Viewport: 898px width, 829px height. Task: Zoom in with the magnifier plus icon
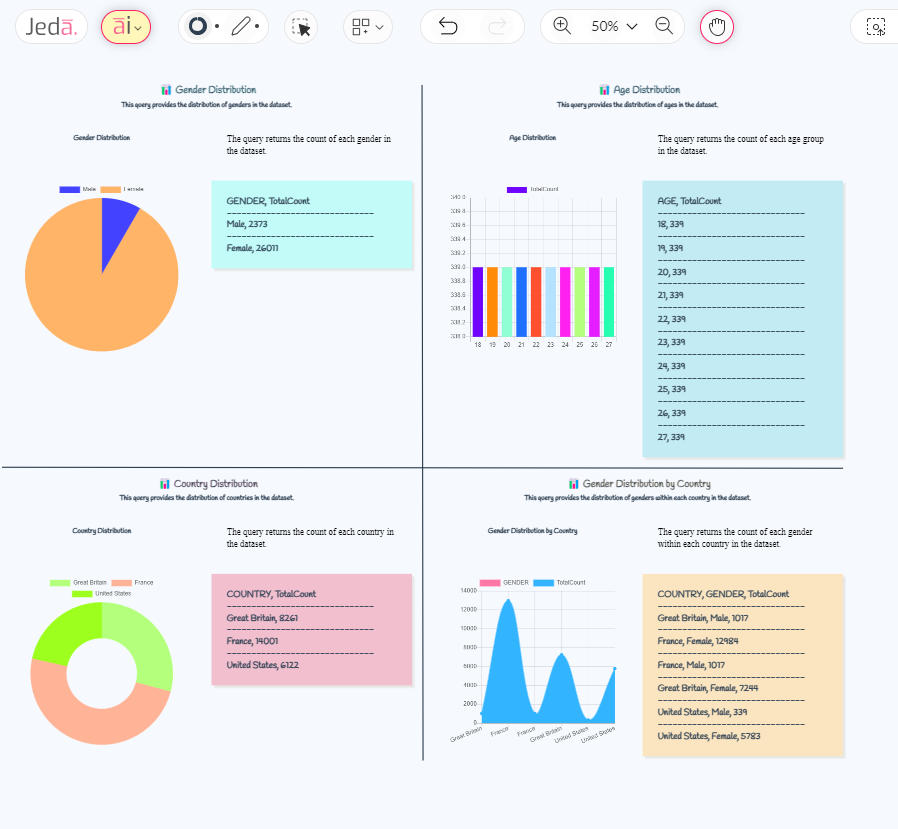click(561, 27)
